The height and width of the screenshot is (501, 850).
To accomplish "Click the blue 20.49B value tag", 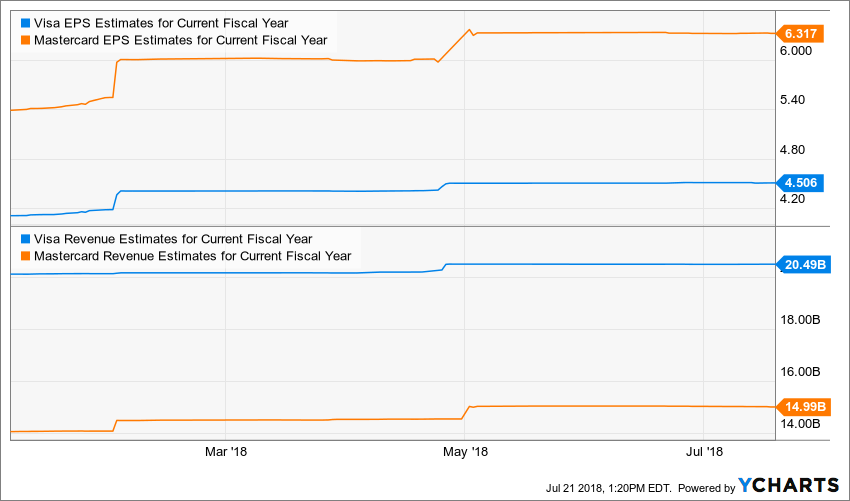I will pos(804,264).
